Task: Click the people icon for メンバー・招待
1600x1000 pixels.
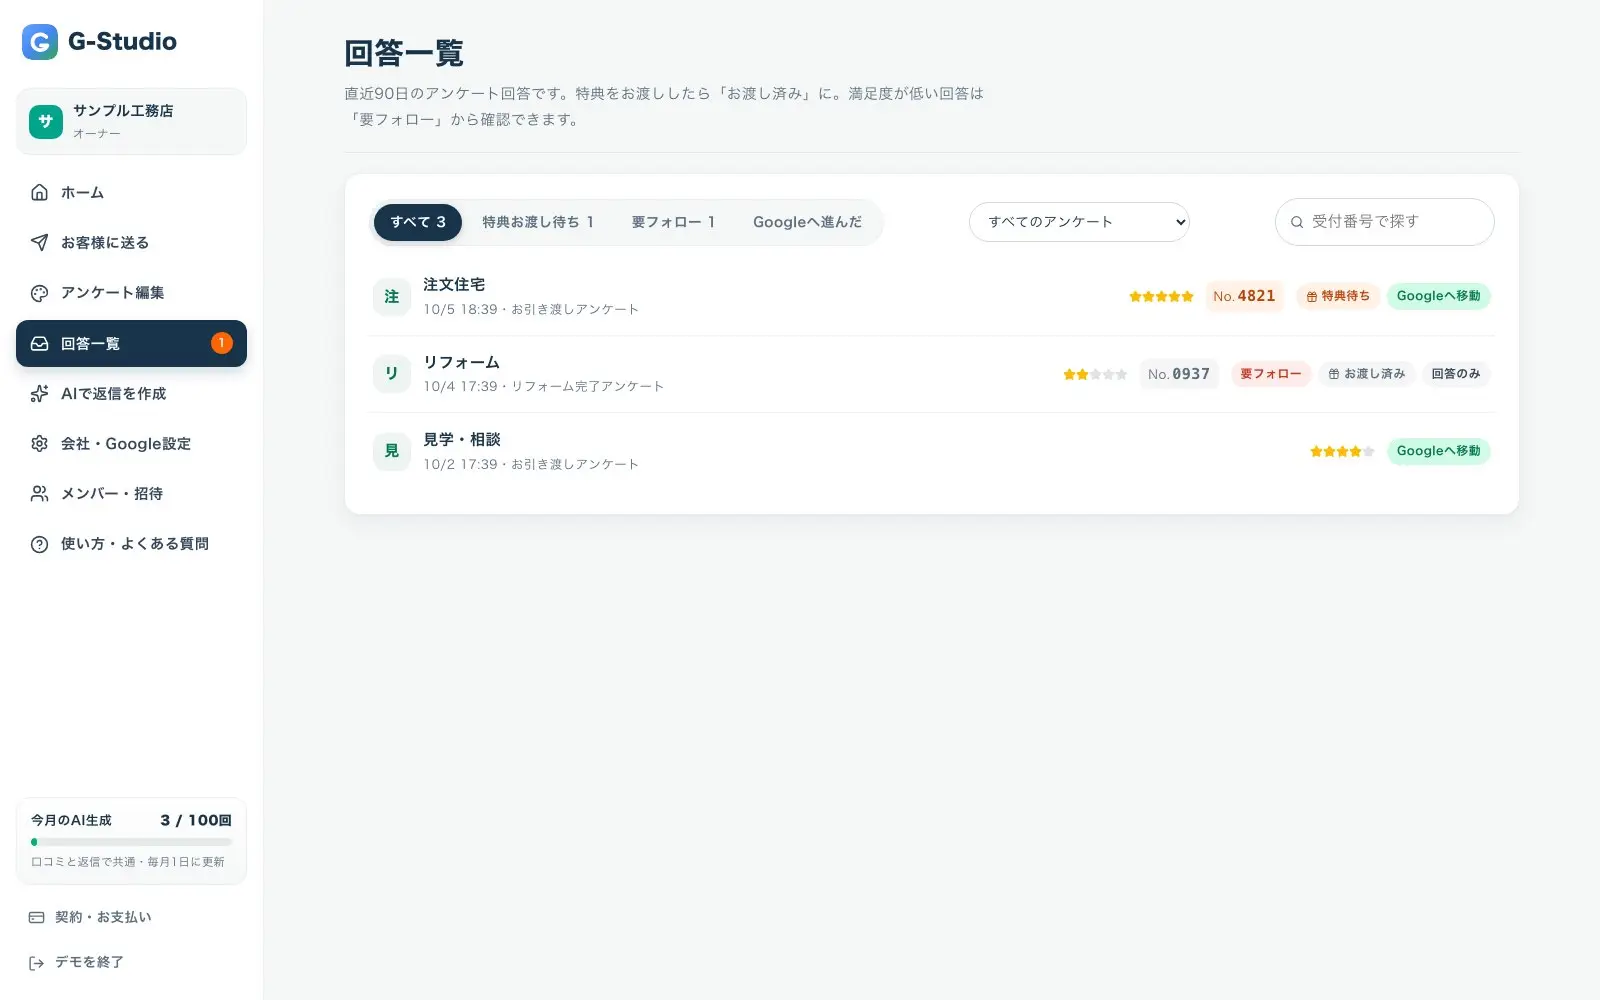Action: (39, 493)
